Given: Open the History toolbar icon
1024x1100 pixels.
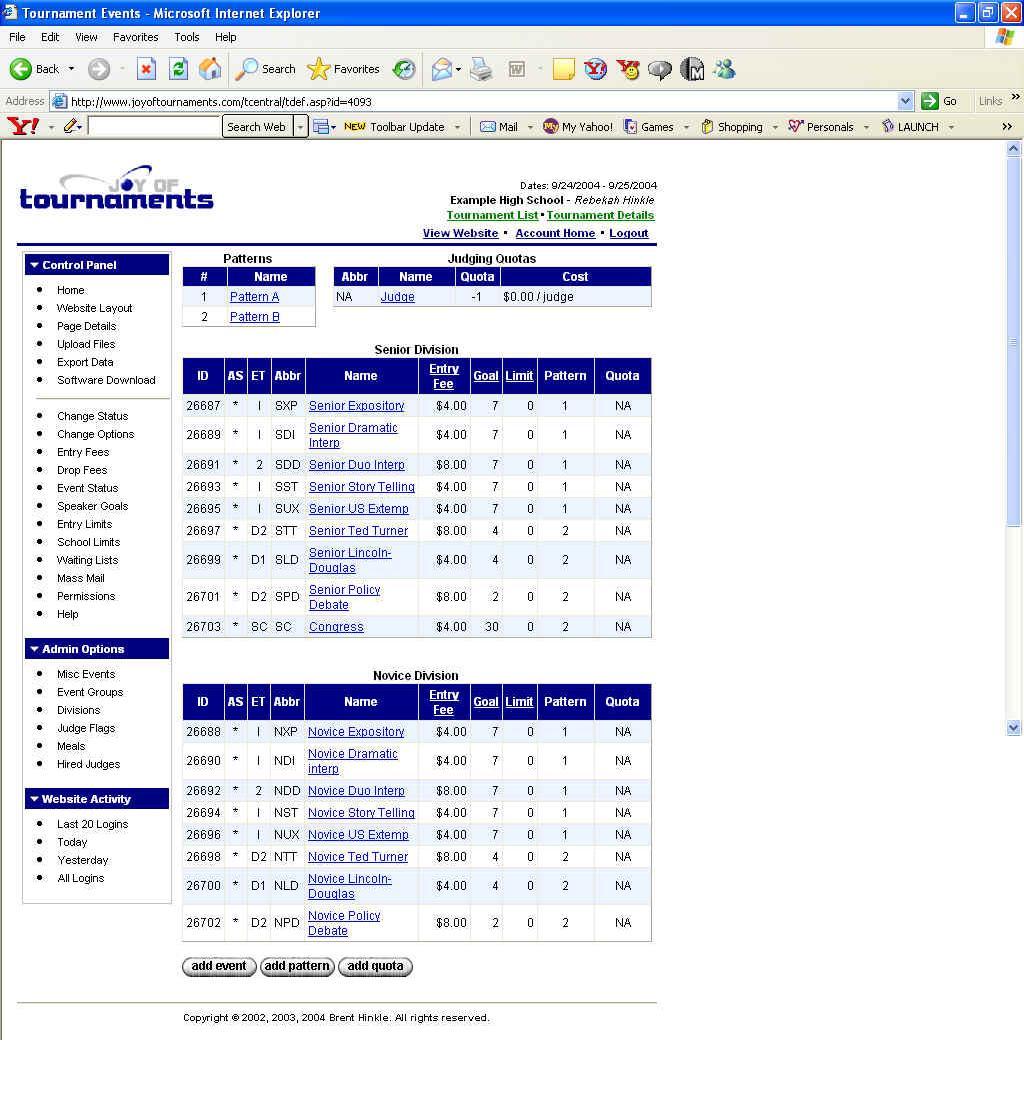Looking at the screenshot, I should click(404, 69).
